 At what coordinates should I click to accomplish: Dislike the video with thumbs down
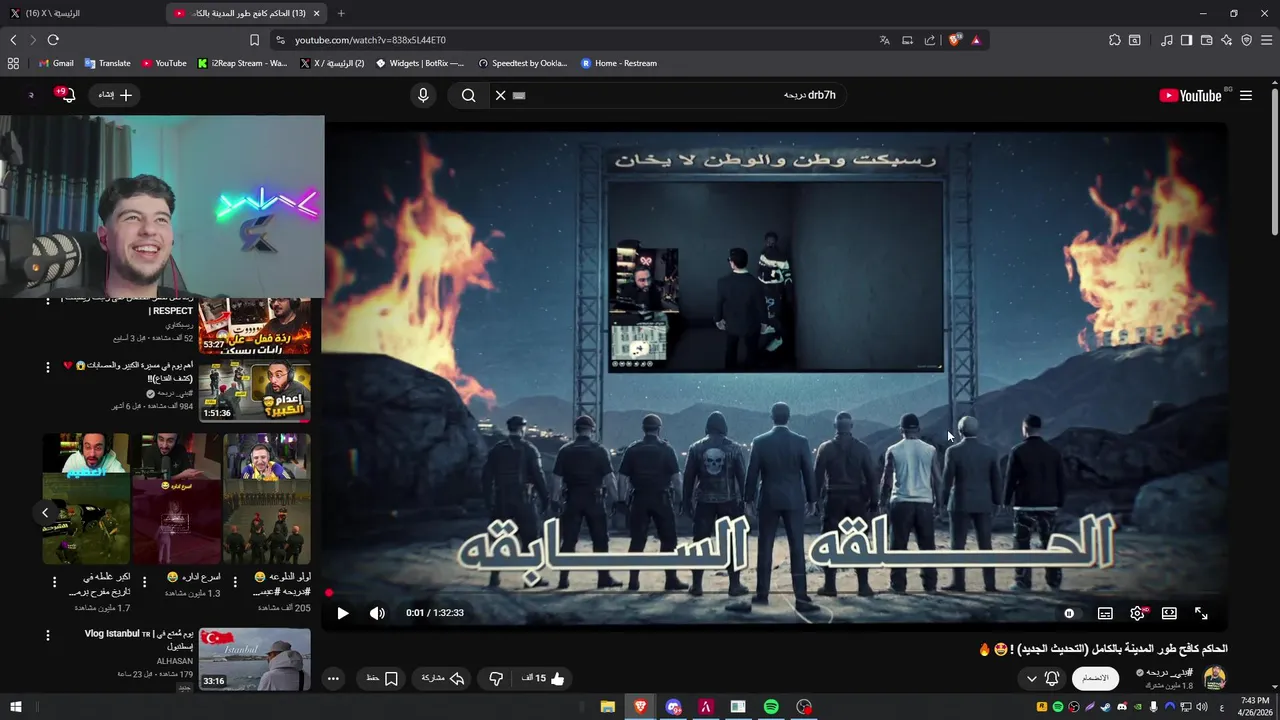(x=496, y=678)
